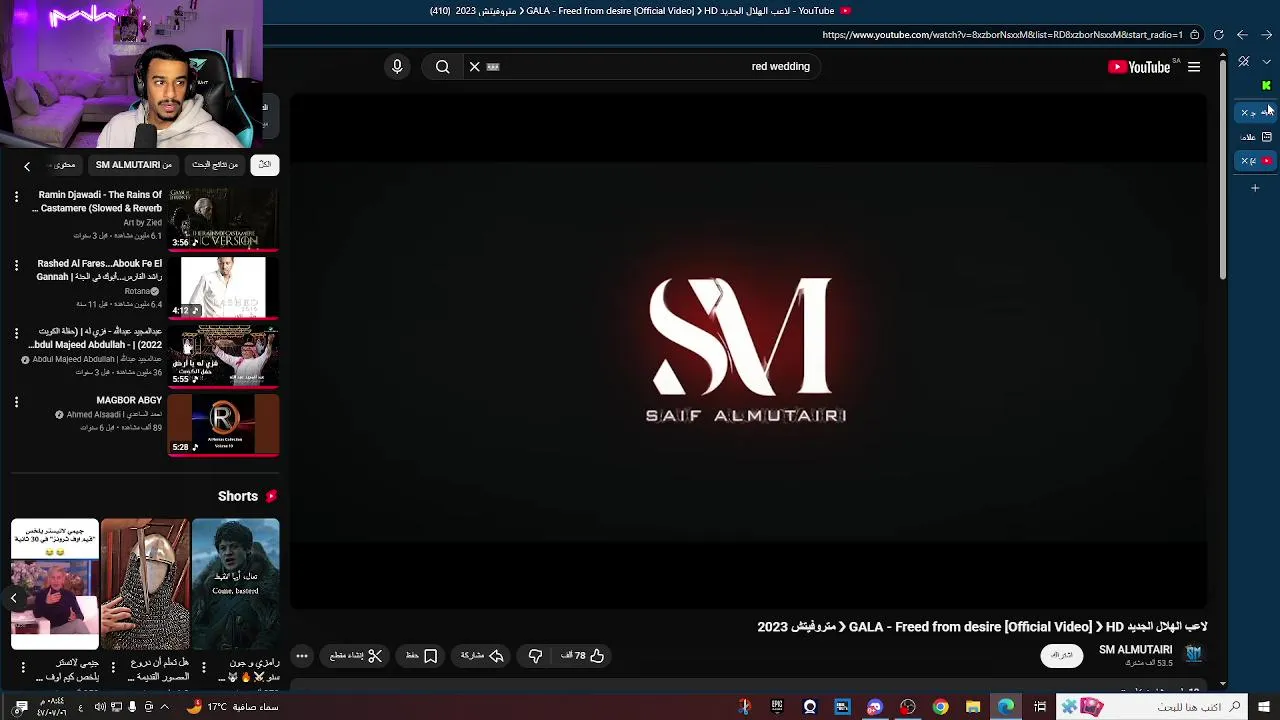The height and width of the screenshot is (720, 1280).
Task: Create a clip with scissors button
Action: tap(356, 656)
